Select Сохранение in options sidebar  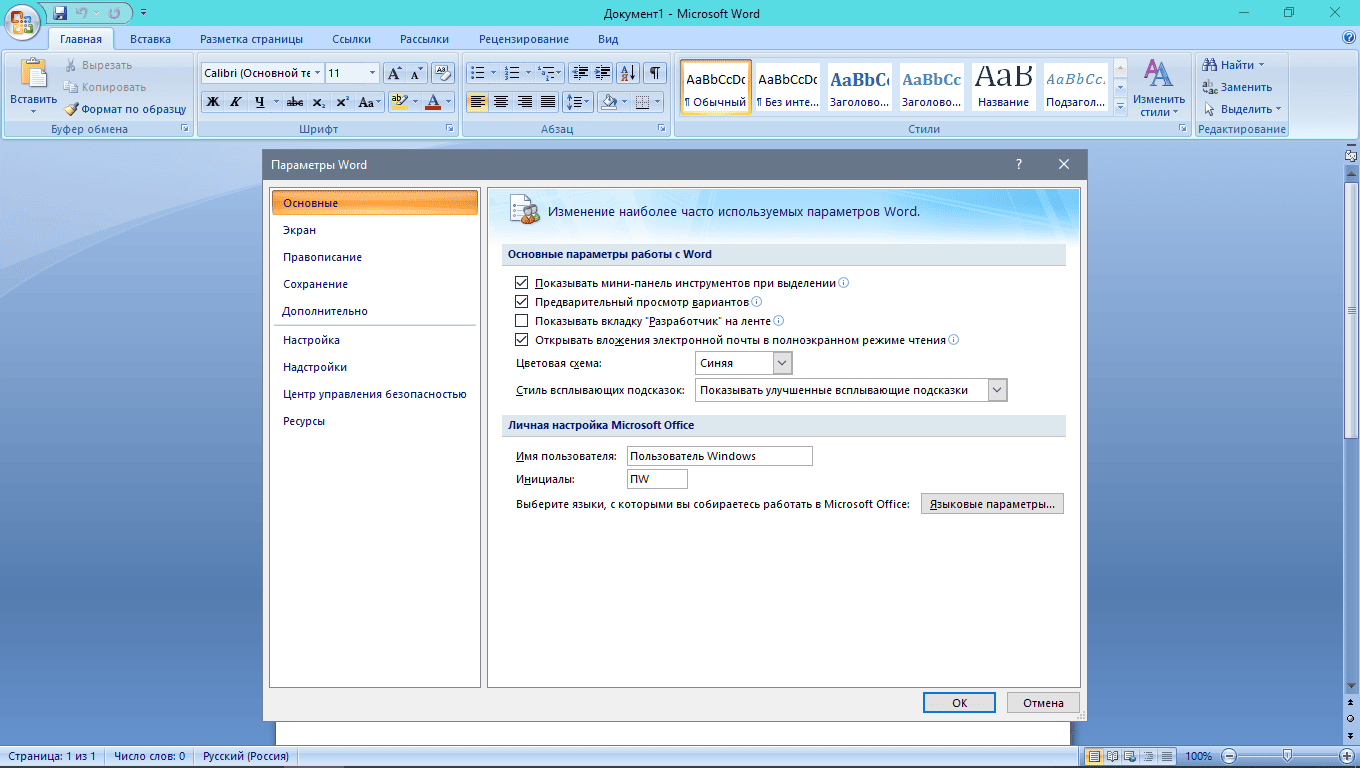click(375, 284)
